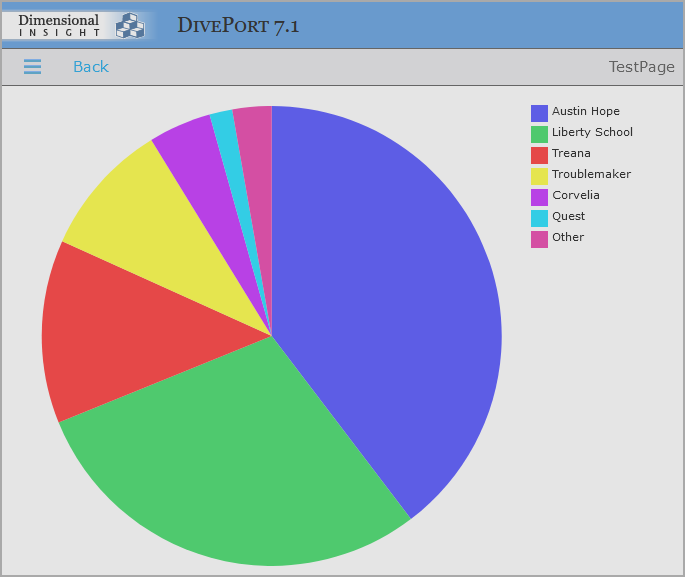Click the Back link
Viewport: 685px width, 577px height.
point(90,67)
